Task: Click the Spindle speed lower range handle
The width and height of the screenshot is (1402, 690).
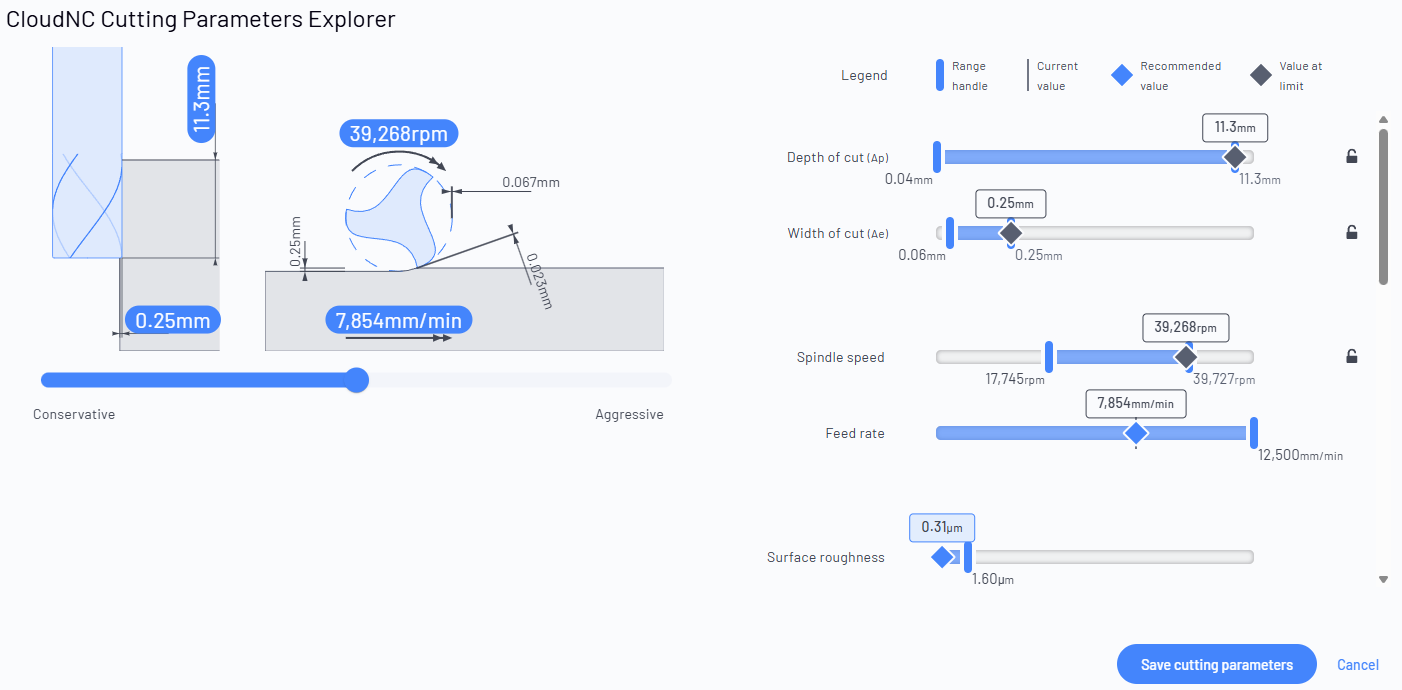Action: (1049, 357)
